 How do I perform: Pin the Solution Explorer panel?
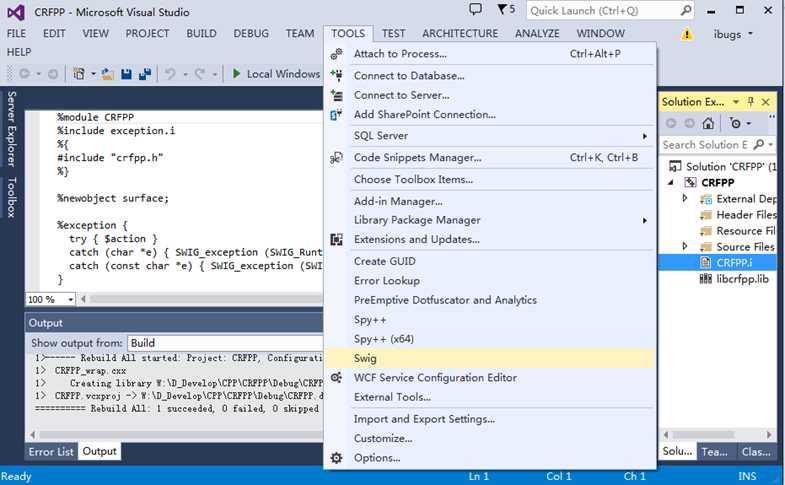[x=750, y=102]
